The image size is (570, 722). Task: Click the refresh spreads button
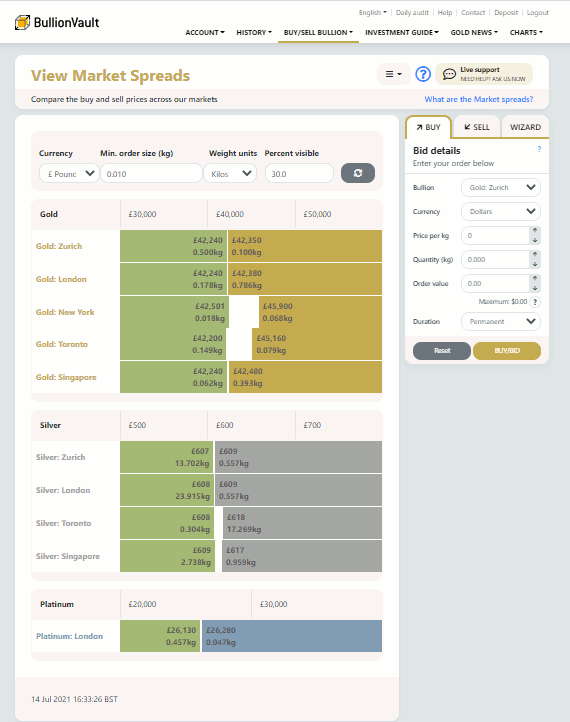point(358,173)
